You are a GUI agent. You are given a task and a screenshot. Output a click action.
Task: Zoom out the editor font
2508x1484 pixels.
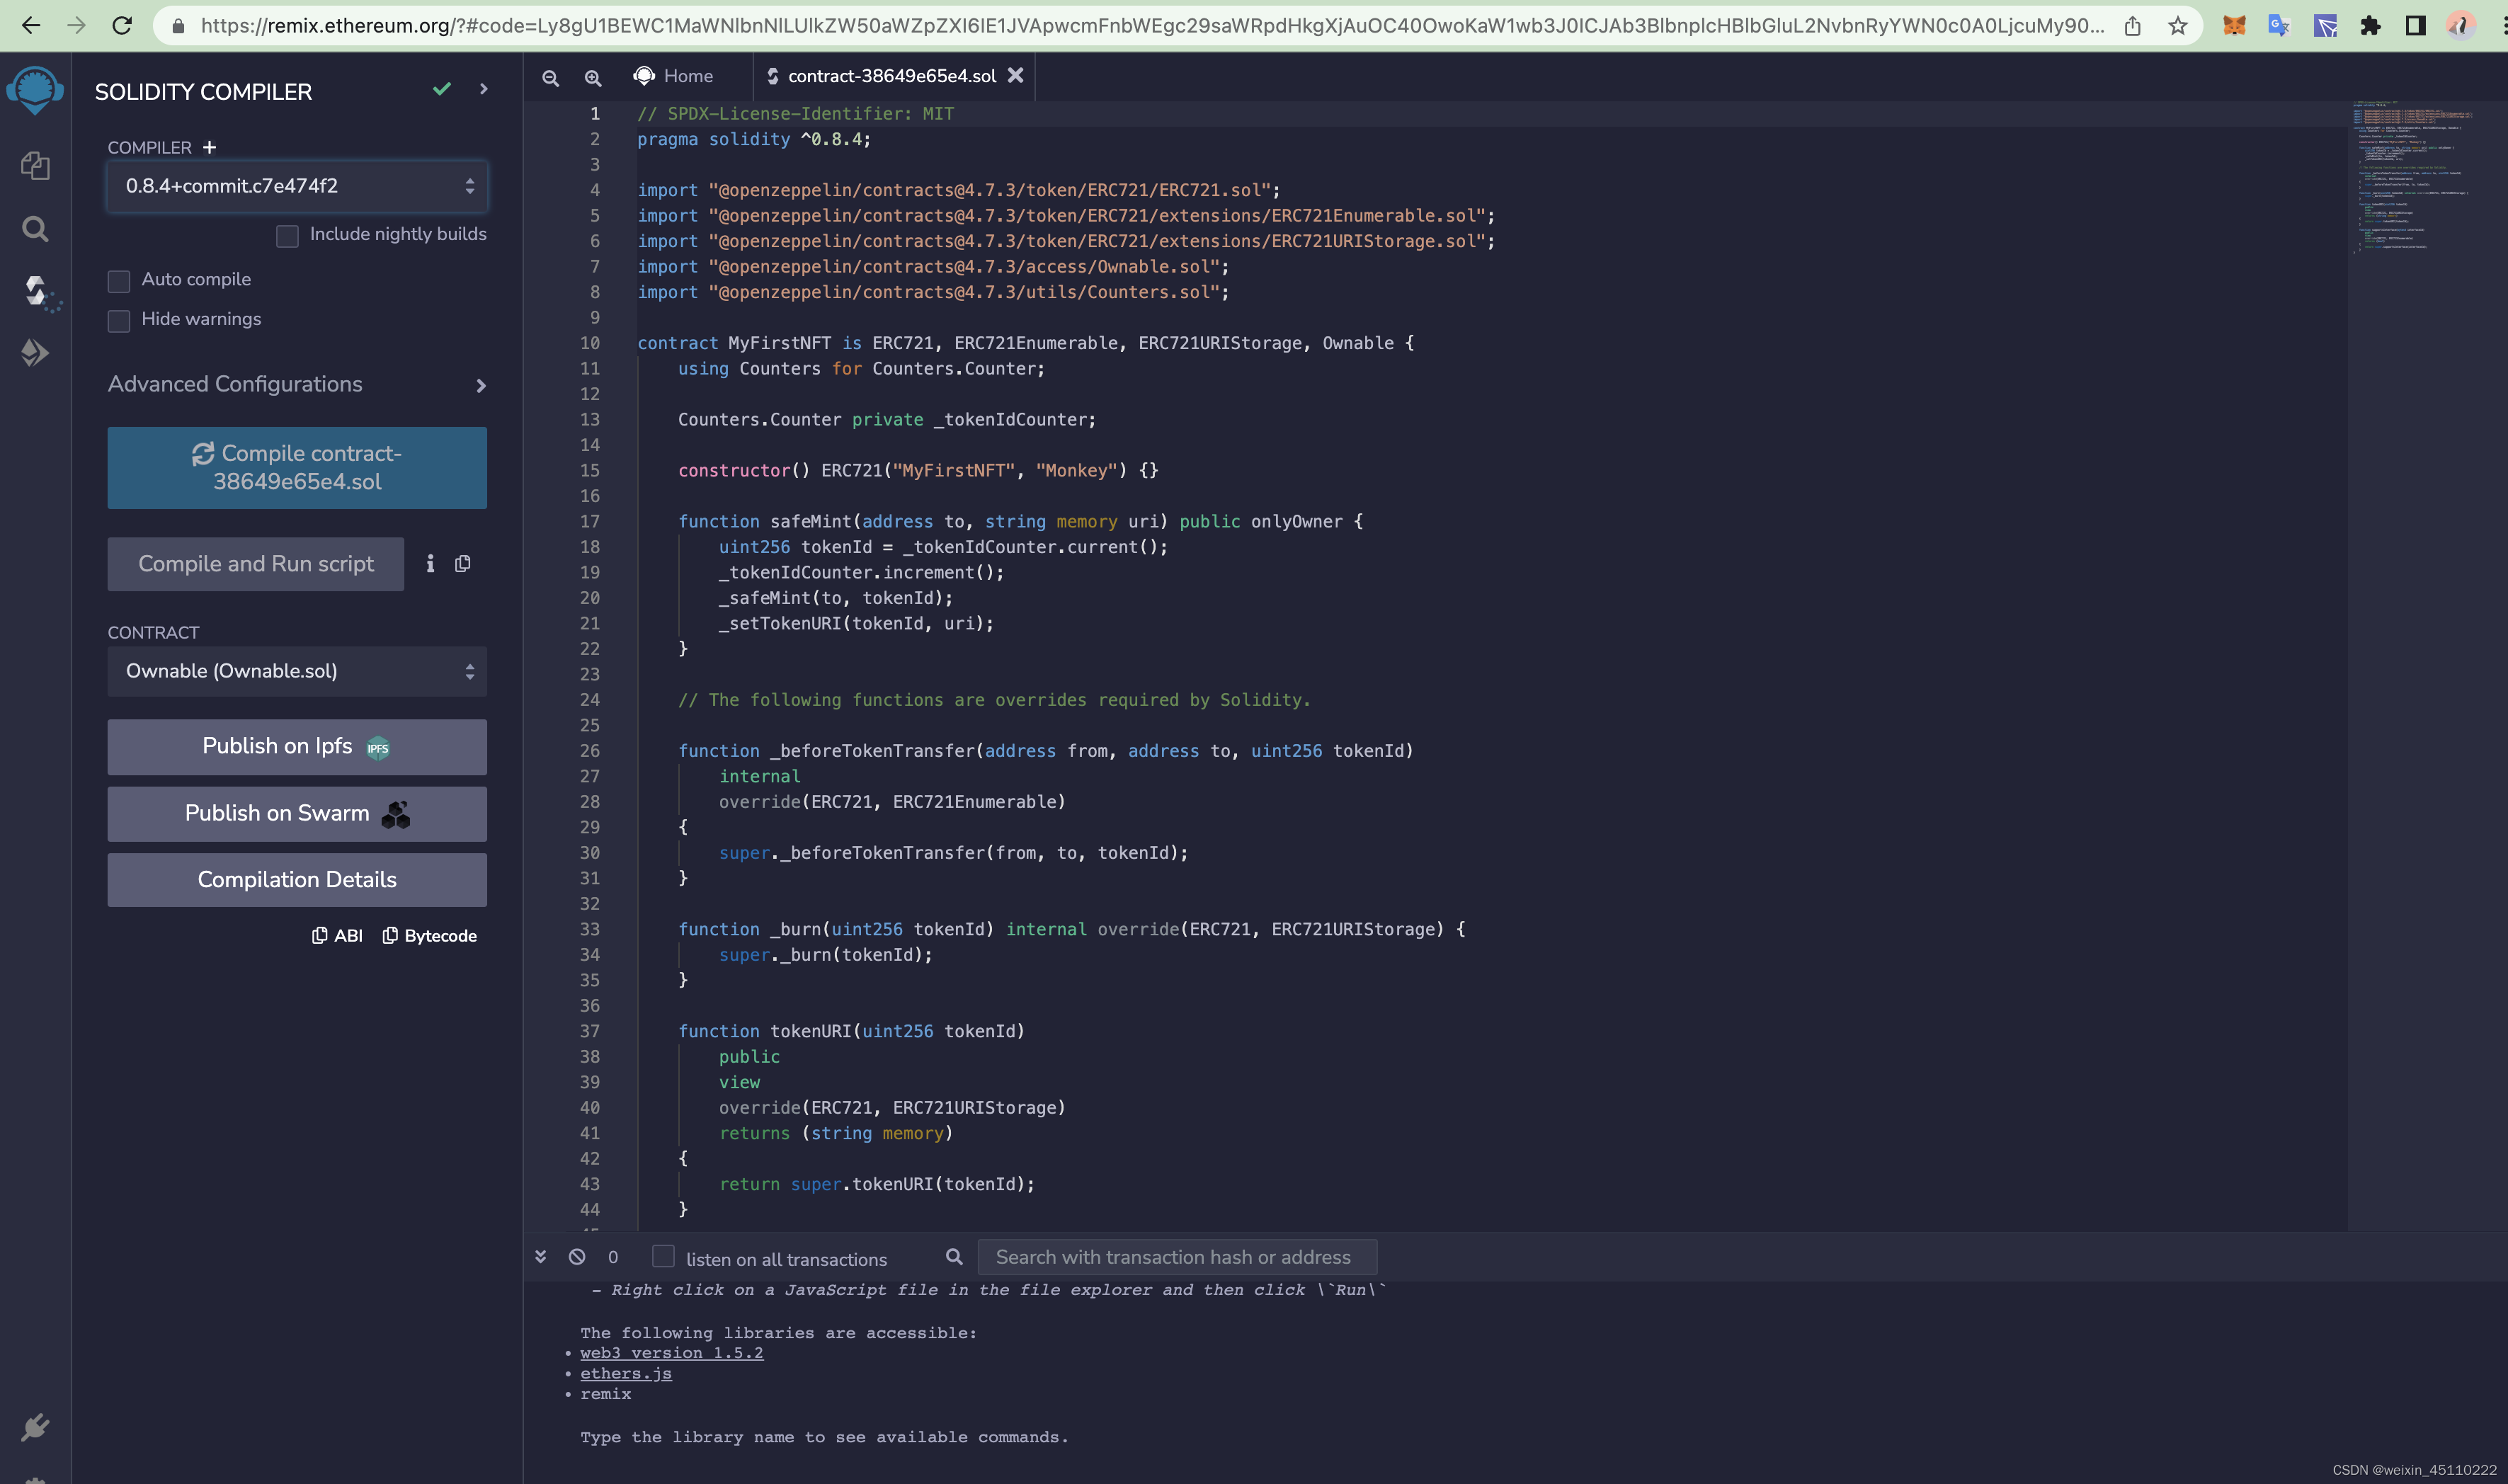click(550, 77)
